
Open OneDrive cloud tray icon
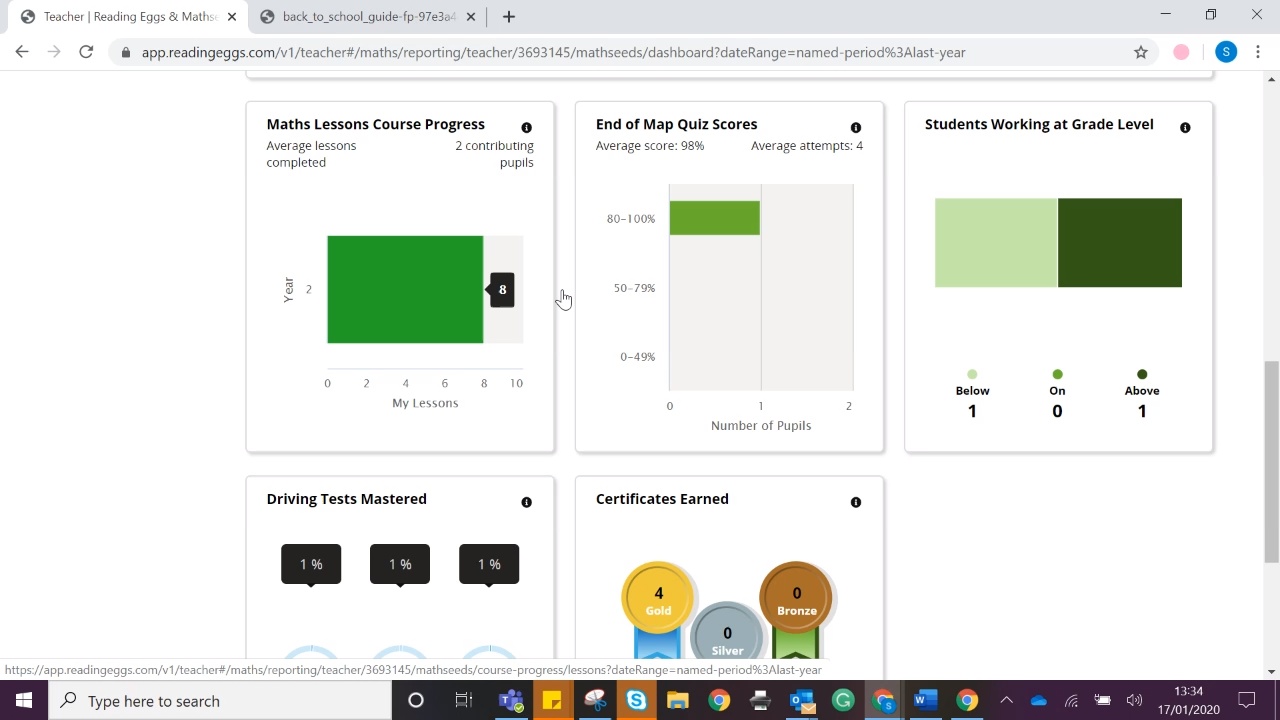tap(1039, 701)
